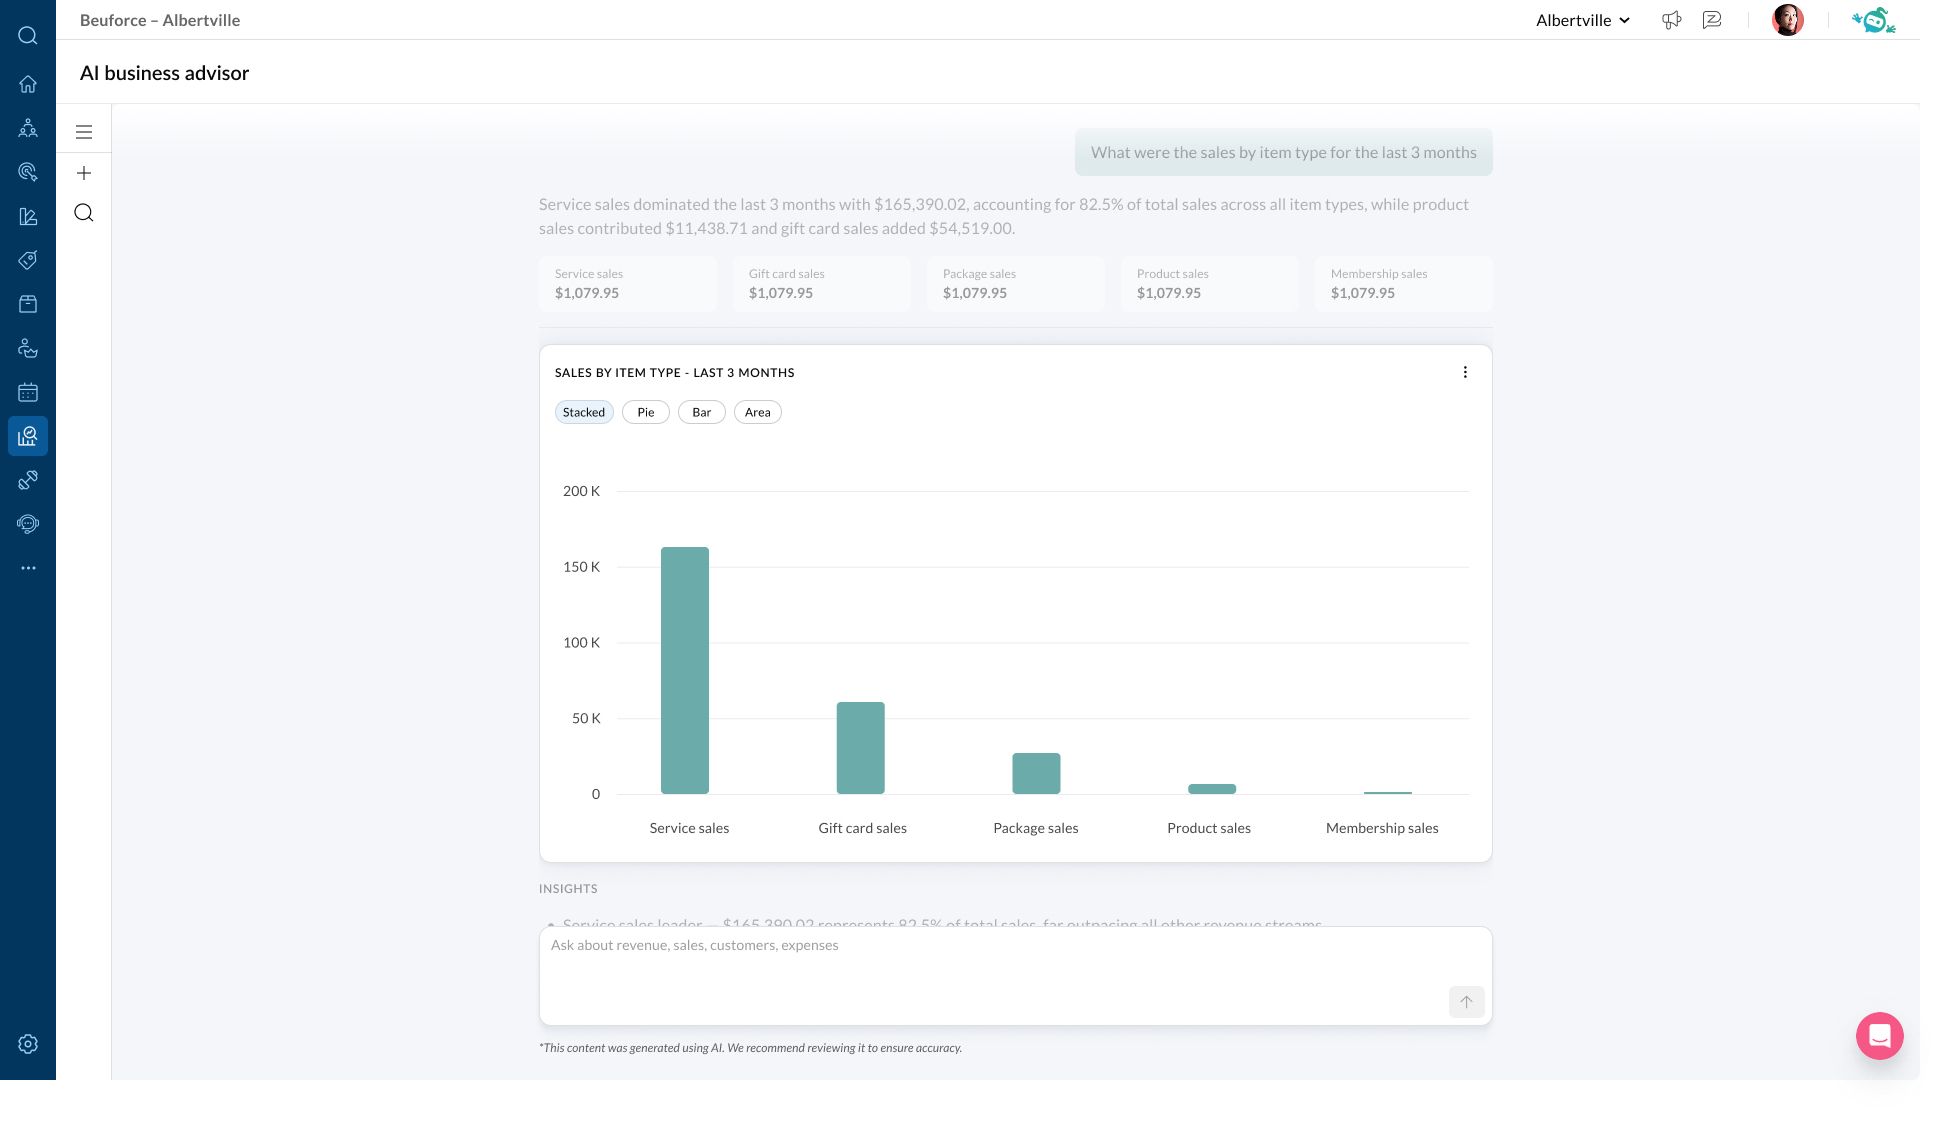Open the chat history search icon
Screen dimensions: 1950x1122
[84, 213]
